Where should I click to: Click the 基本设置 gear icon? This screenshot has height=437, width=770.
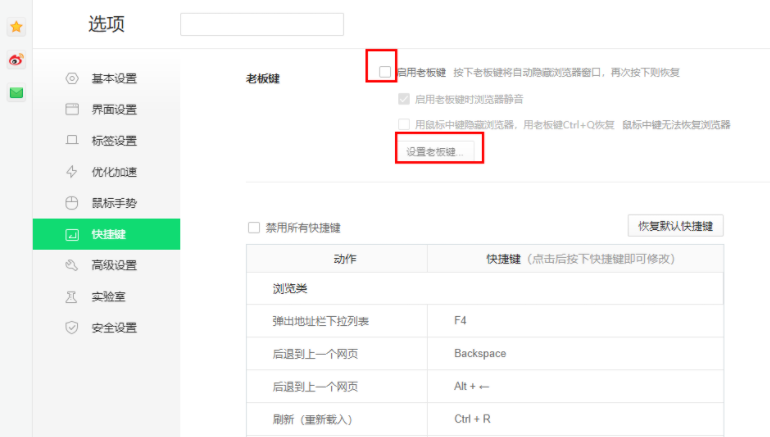pyautogui.click(x=72, y=78)
